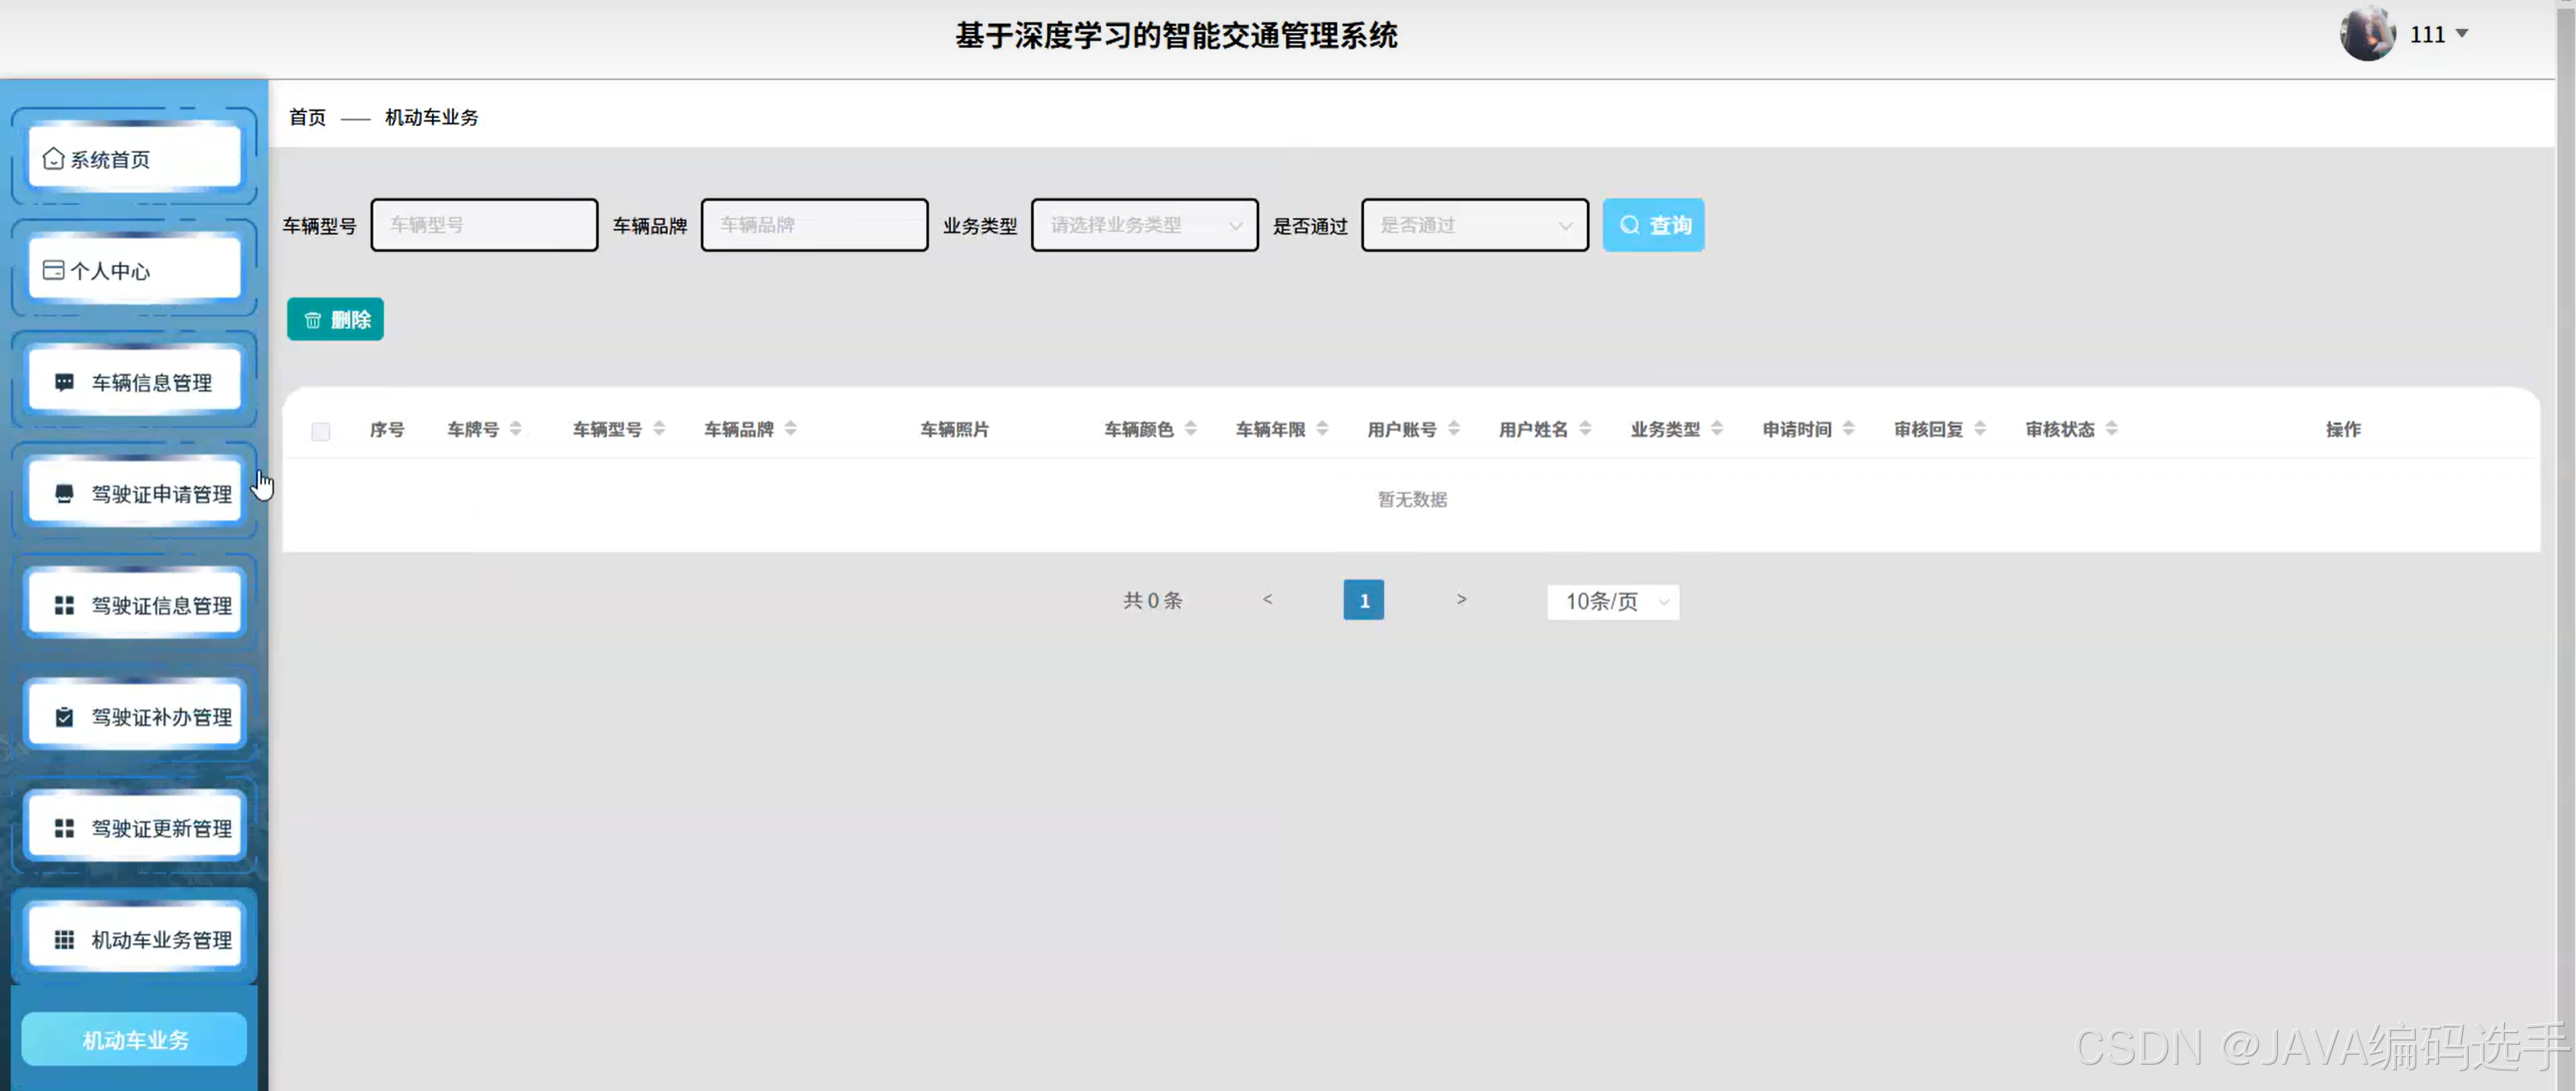Select page 1 in pagination
This screenshot has height=1091, width=2576.
(1363, 600)
